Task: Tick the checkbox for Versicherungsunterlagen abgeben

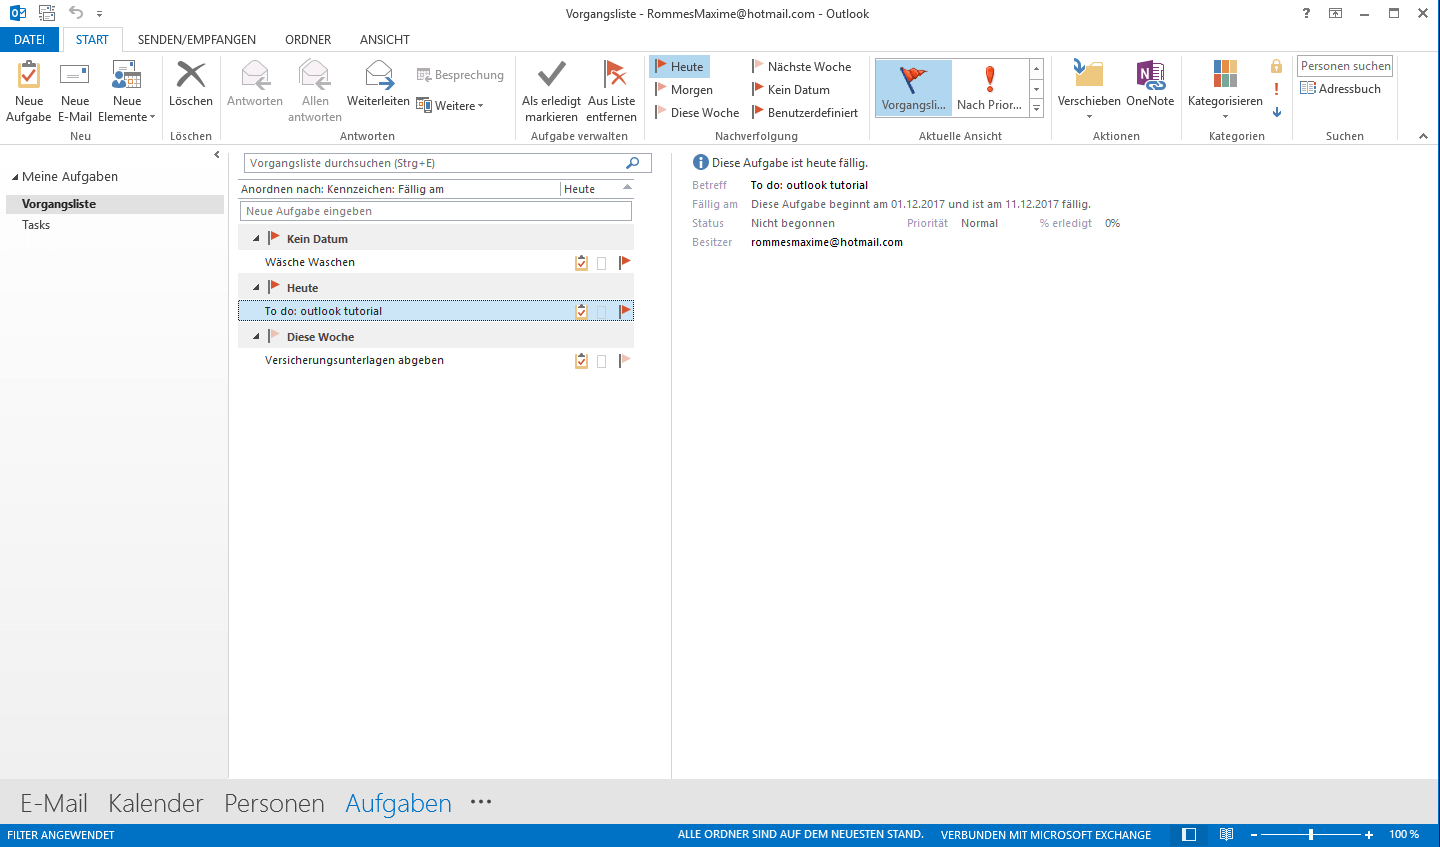Action: click(x=601, y=361)
